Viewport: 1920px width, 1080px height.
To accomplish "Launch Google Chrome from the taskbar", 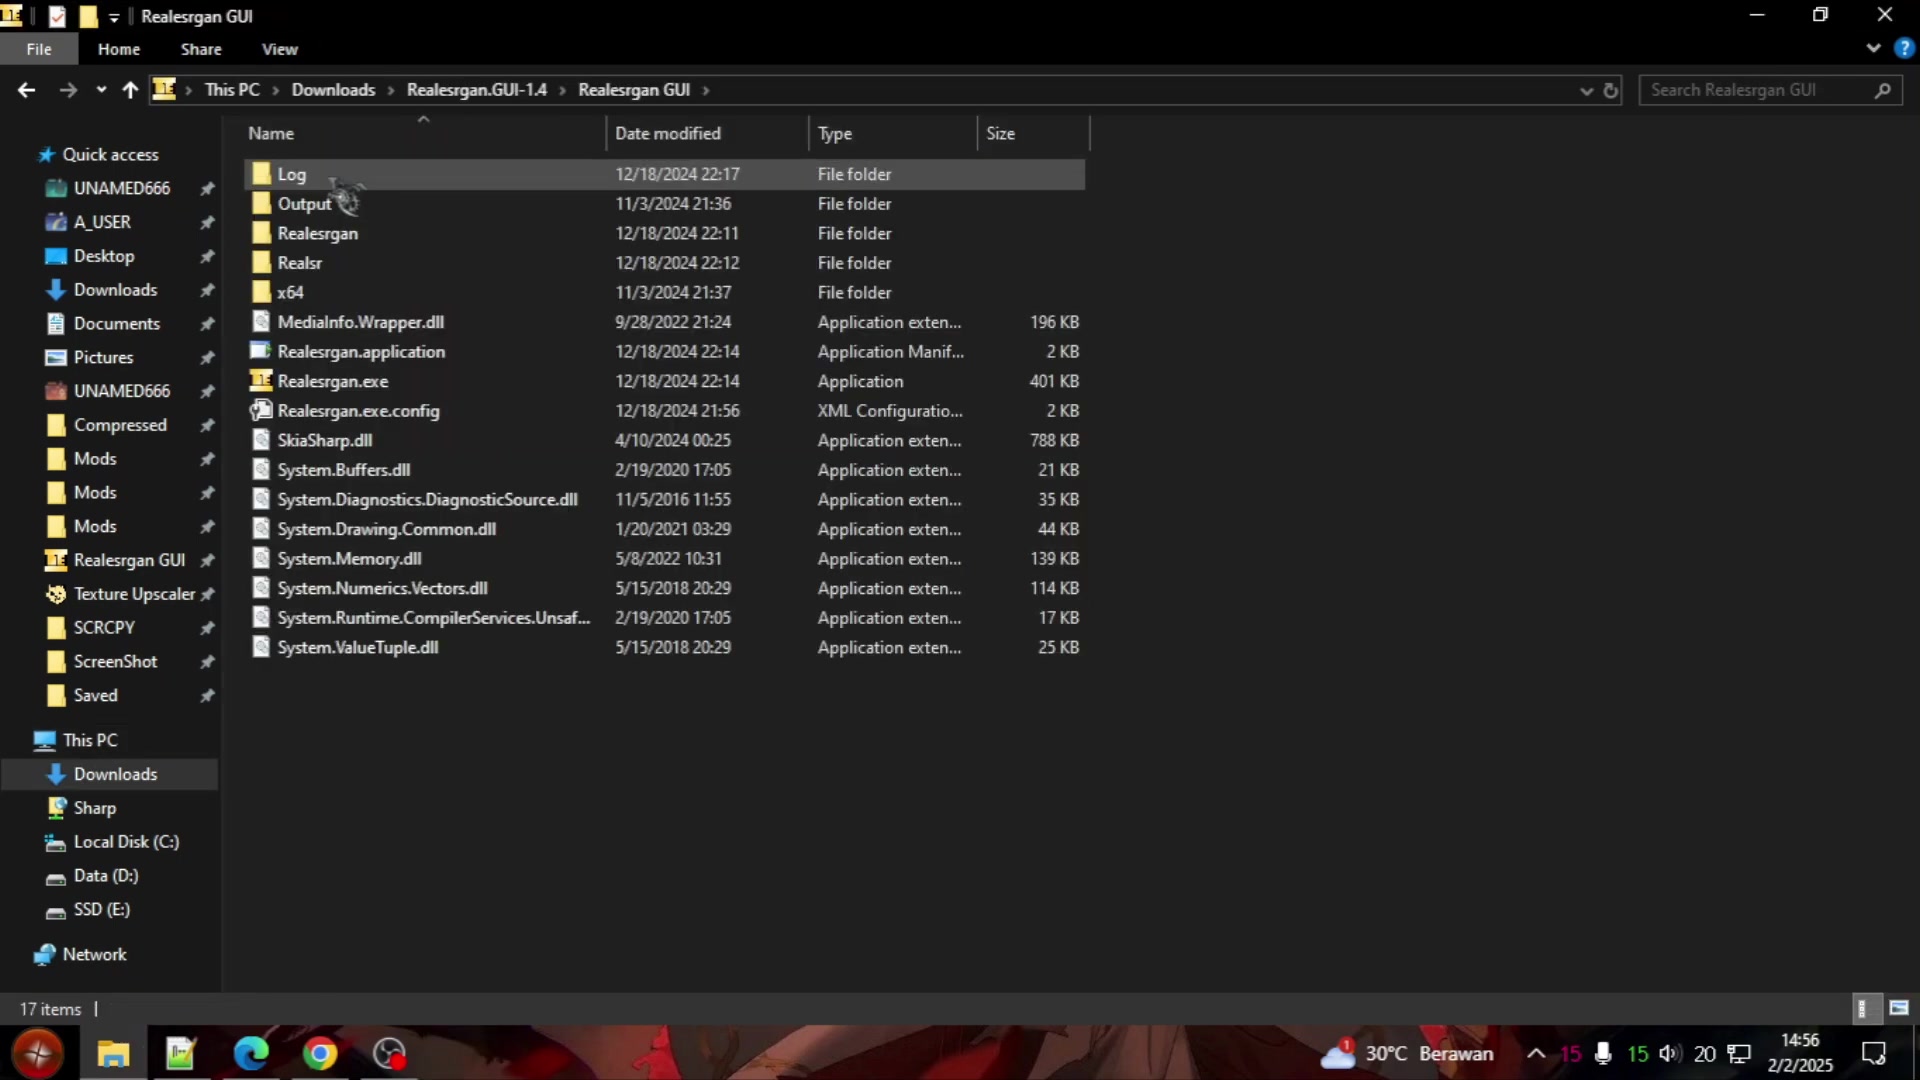I will (320, 1053).
